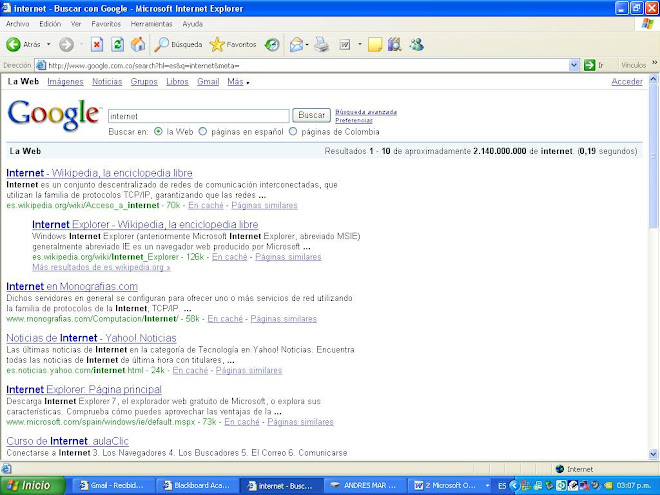660x495 pixels.
Task: Open Favoritos star toolbar button
Action: click(233, 44)
